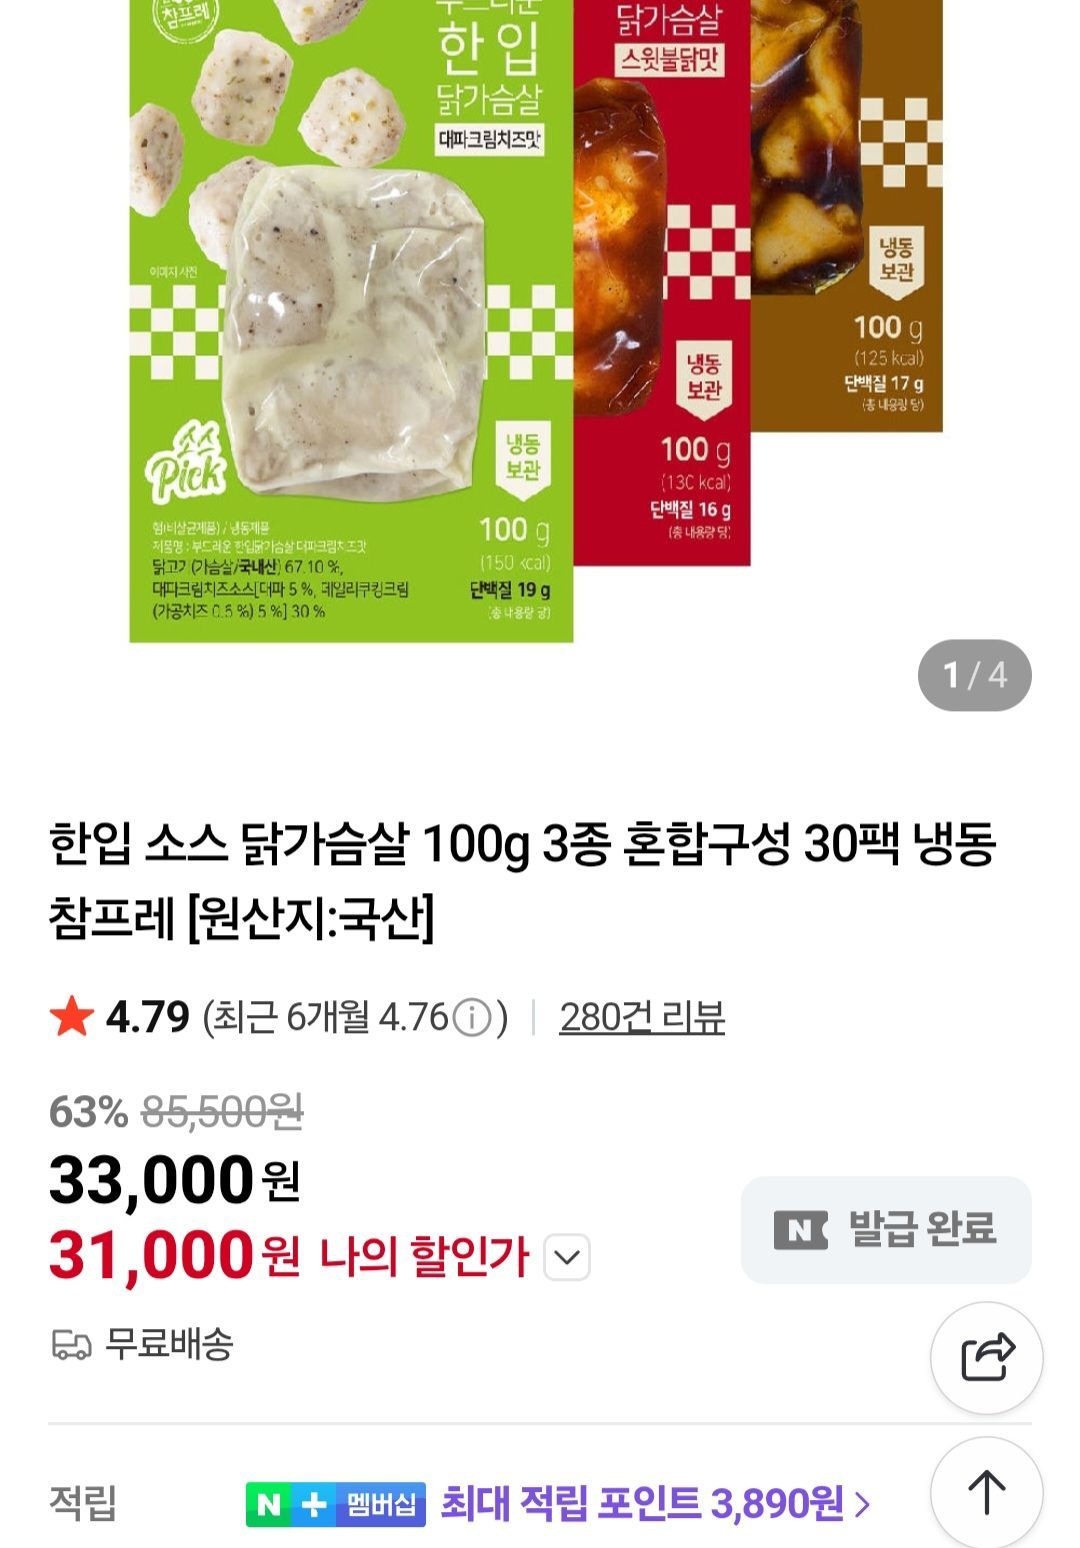Select the brown package product image
The height and width of the screenshot is (1548, 1080).
point(847,215)
